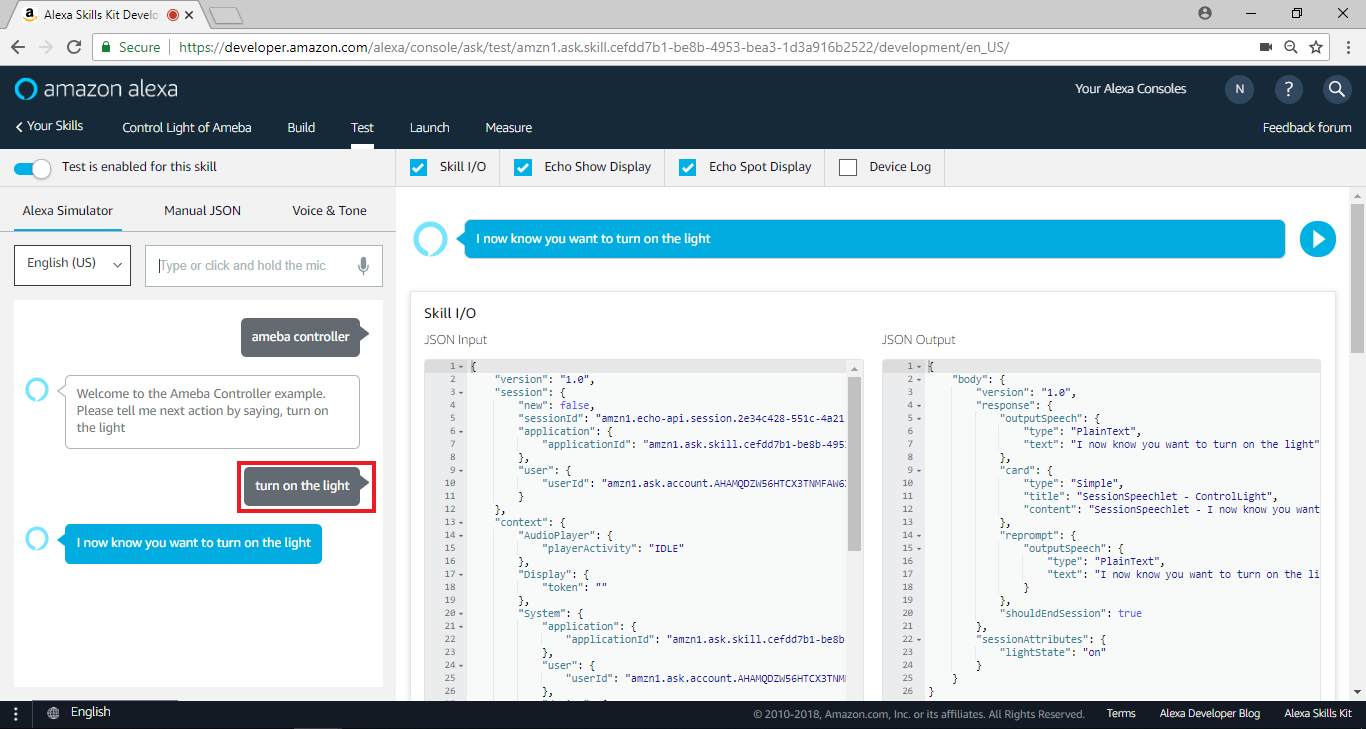Click the shouldEndSession true line

1070,613
